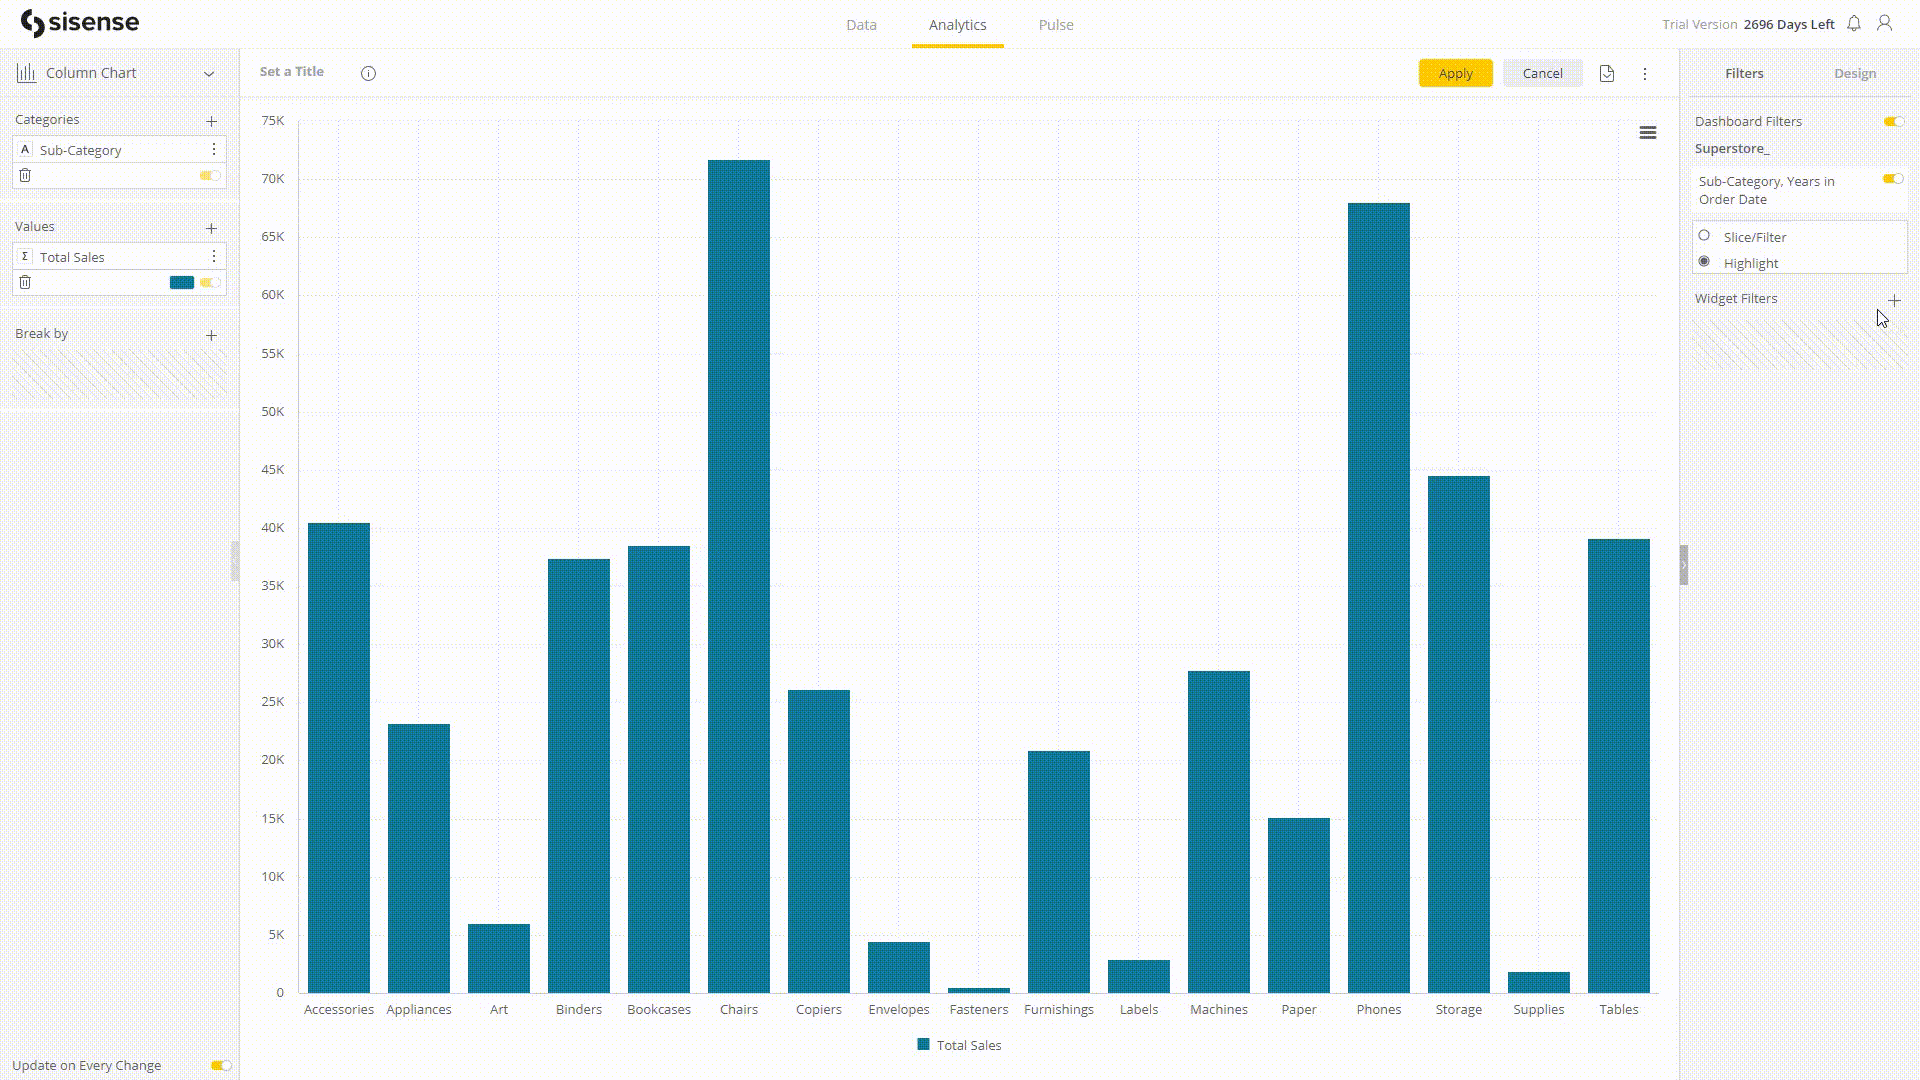Click the more options ellipsis icon
Viewport: 1920px width, 1080px height.
[x=1646, y=73]
